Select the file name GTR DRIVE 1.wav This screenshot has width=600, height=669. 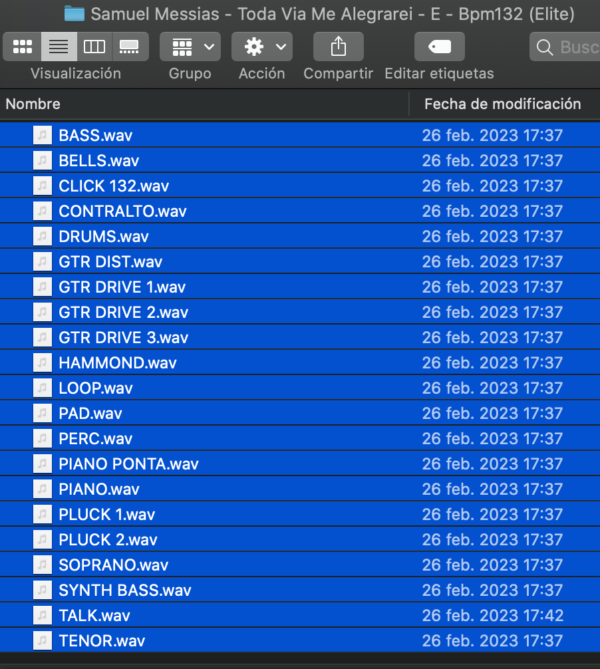122,287
